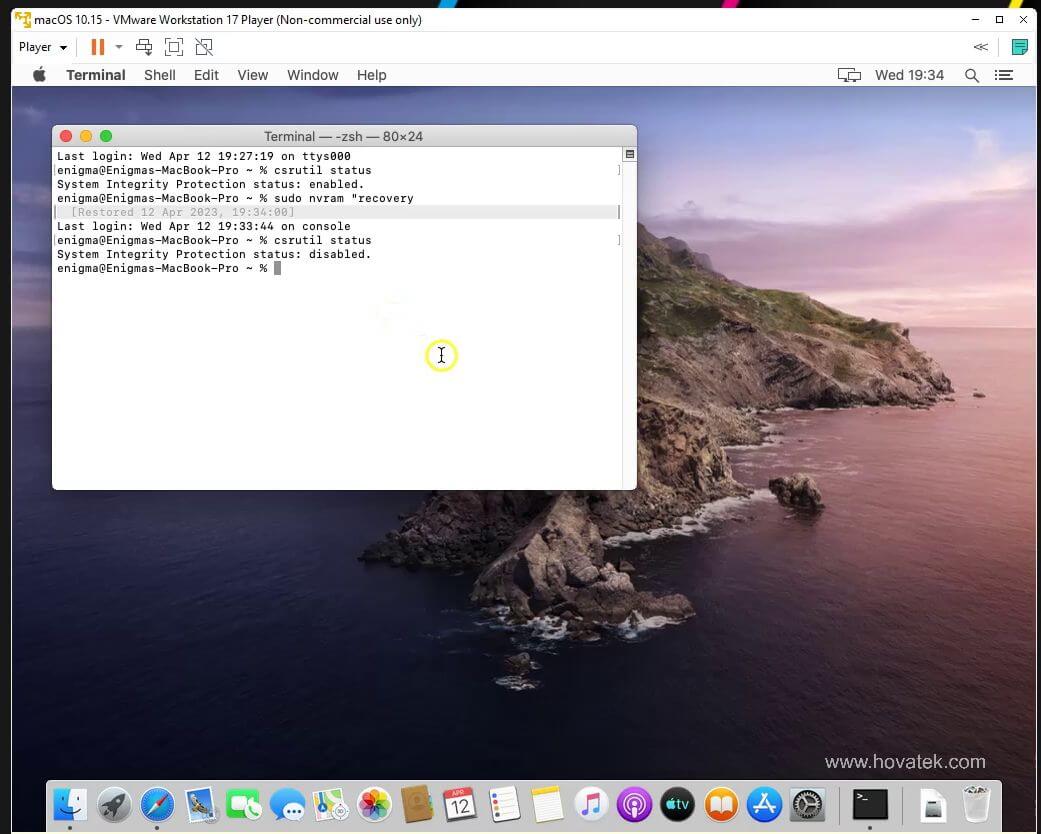1041x834 pixels.
Task: Open Safari from the Dock
Action: point(157,805)
